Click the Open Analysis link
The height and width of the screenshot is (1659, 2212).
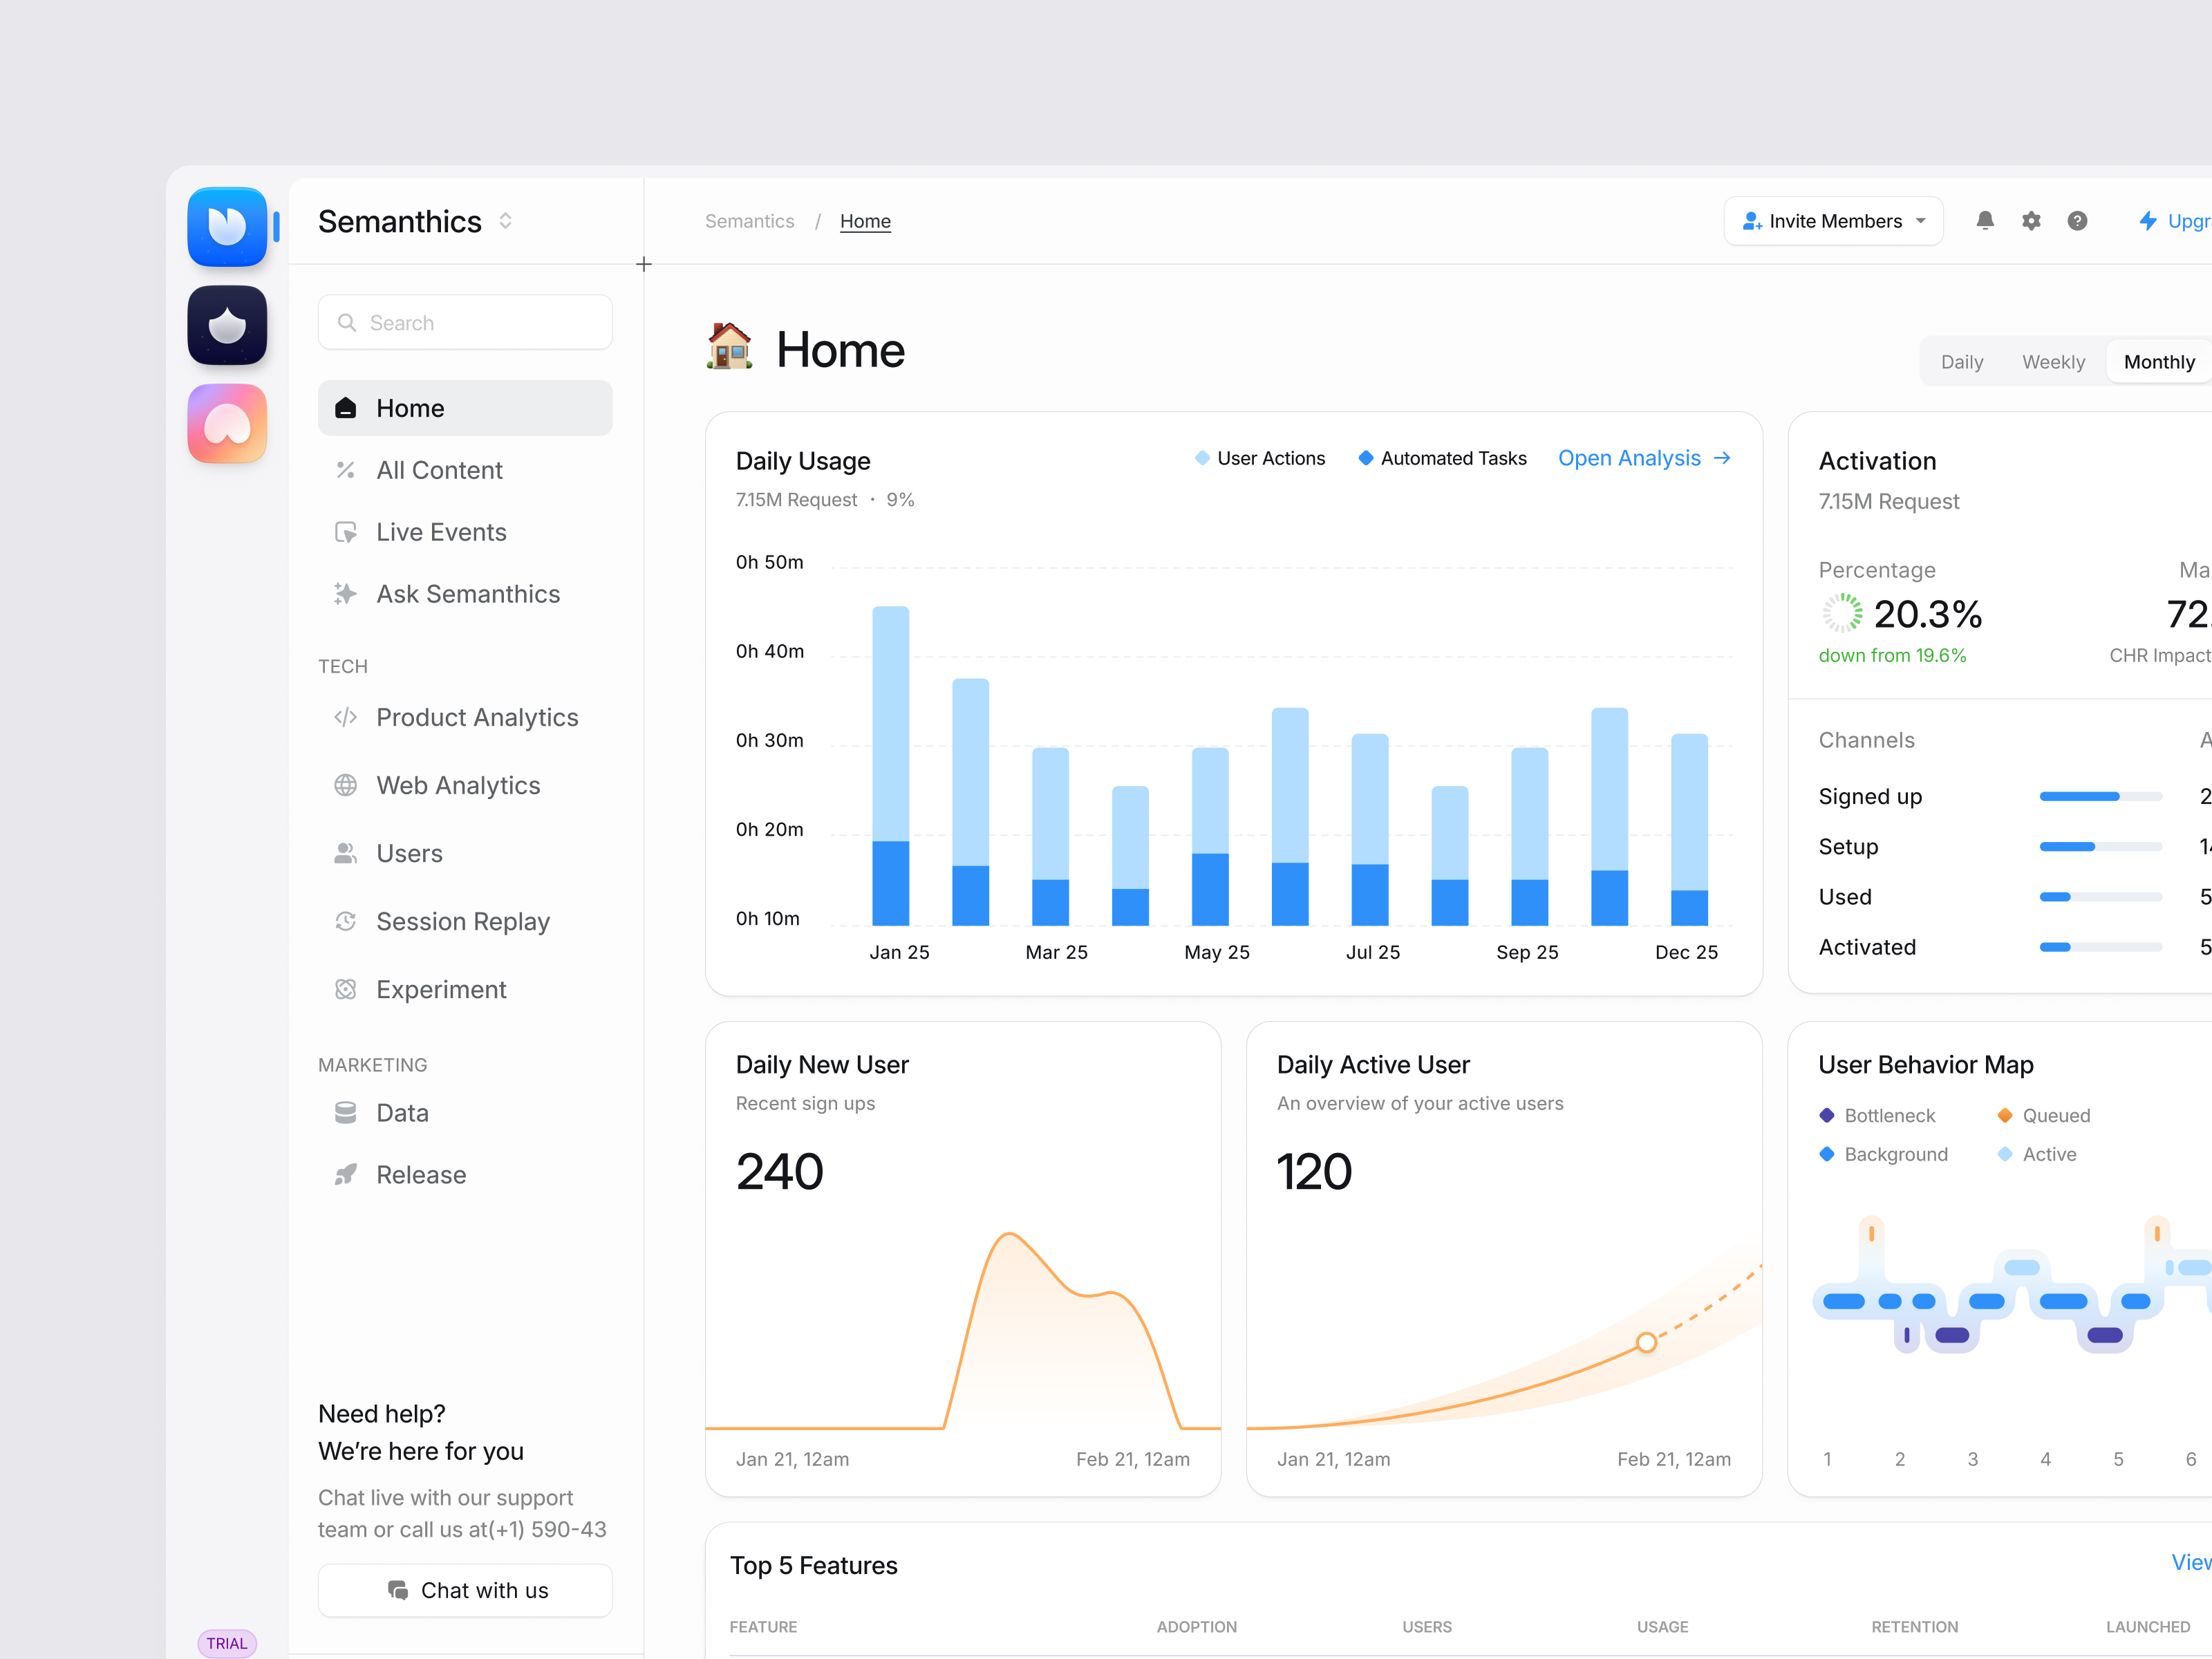(1645, 458)
